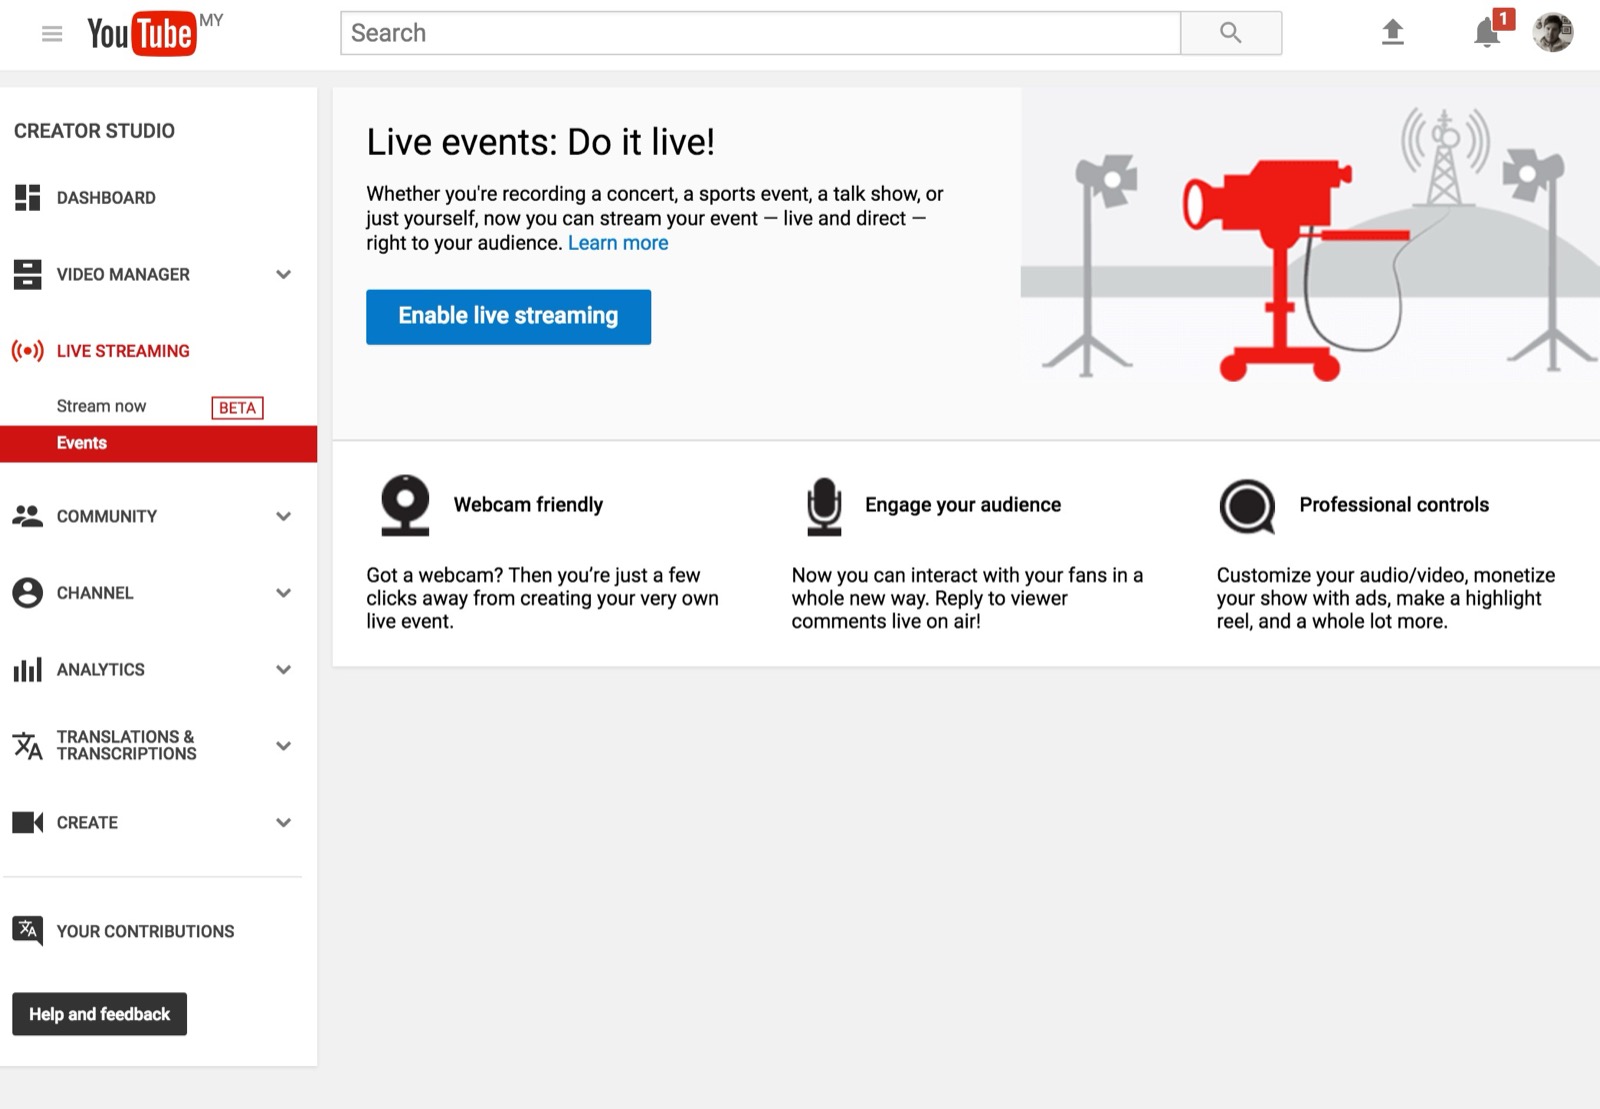Expand the Community section chevron
Image resolution: width=1600 pixels, height=1109 pixels.
pos(284,516)
